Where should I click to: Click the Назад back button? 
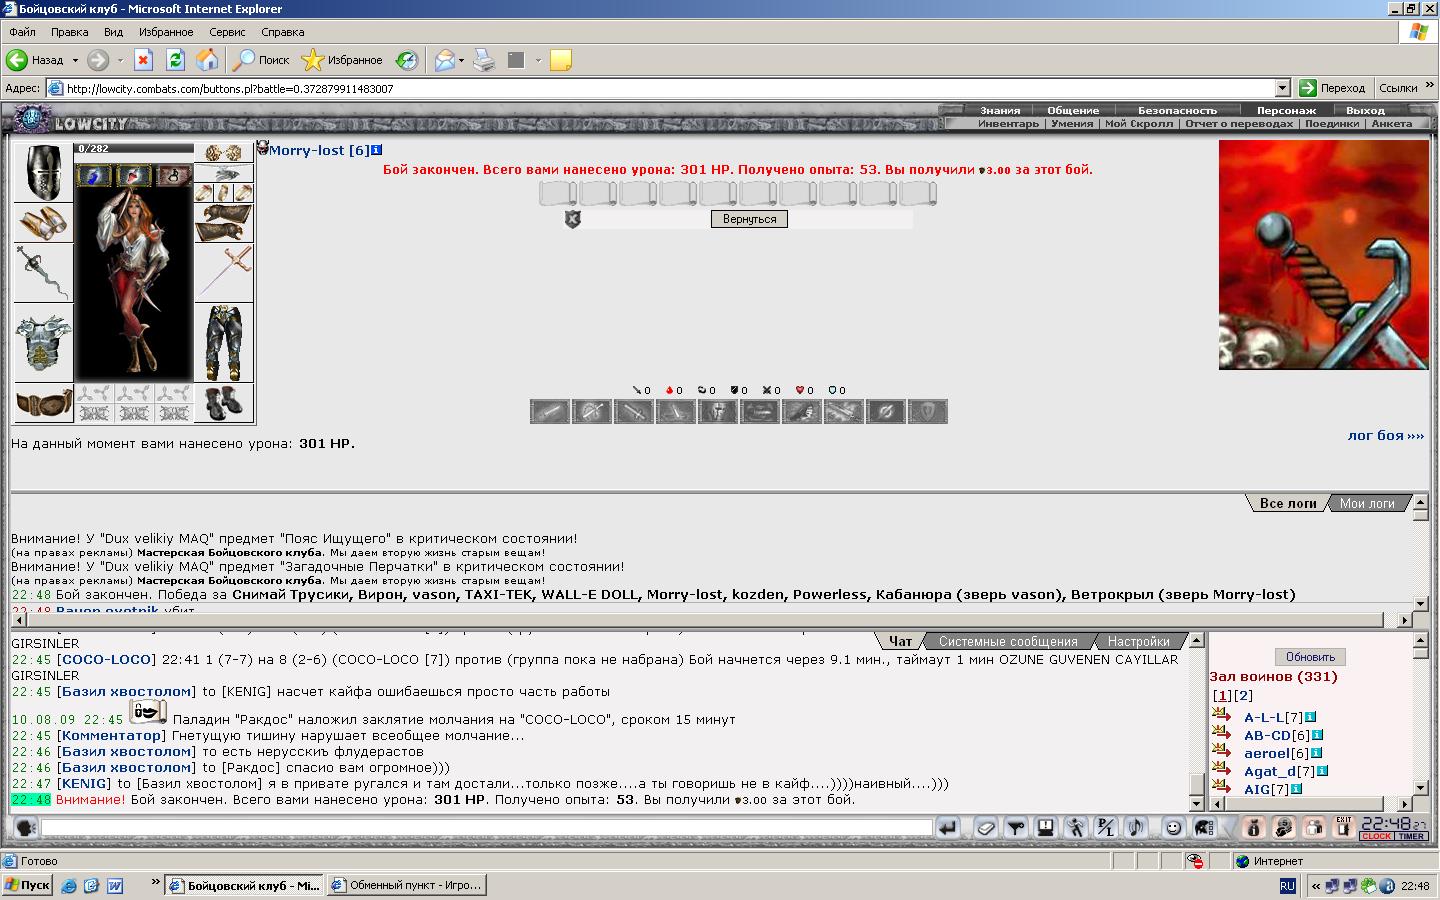[x=36, y=60]
